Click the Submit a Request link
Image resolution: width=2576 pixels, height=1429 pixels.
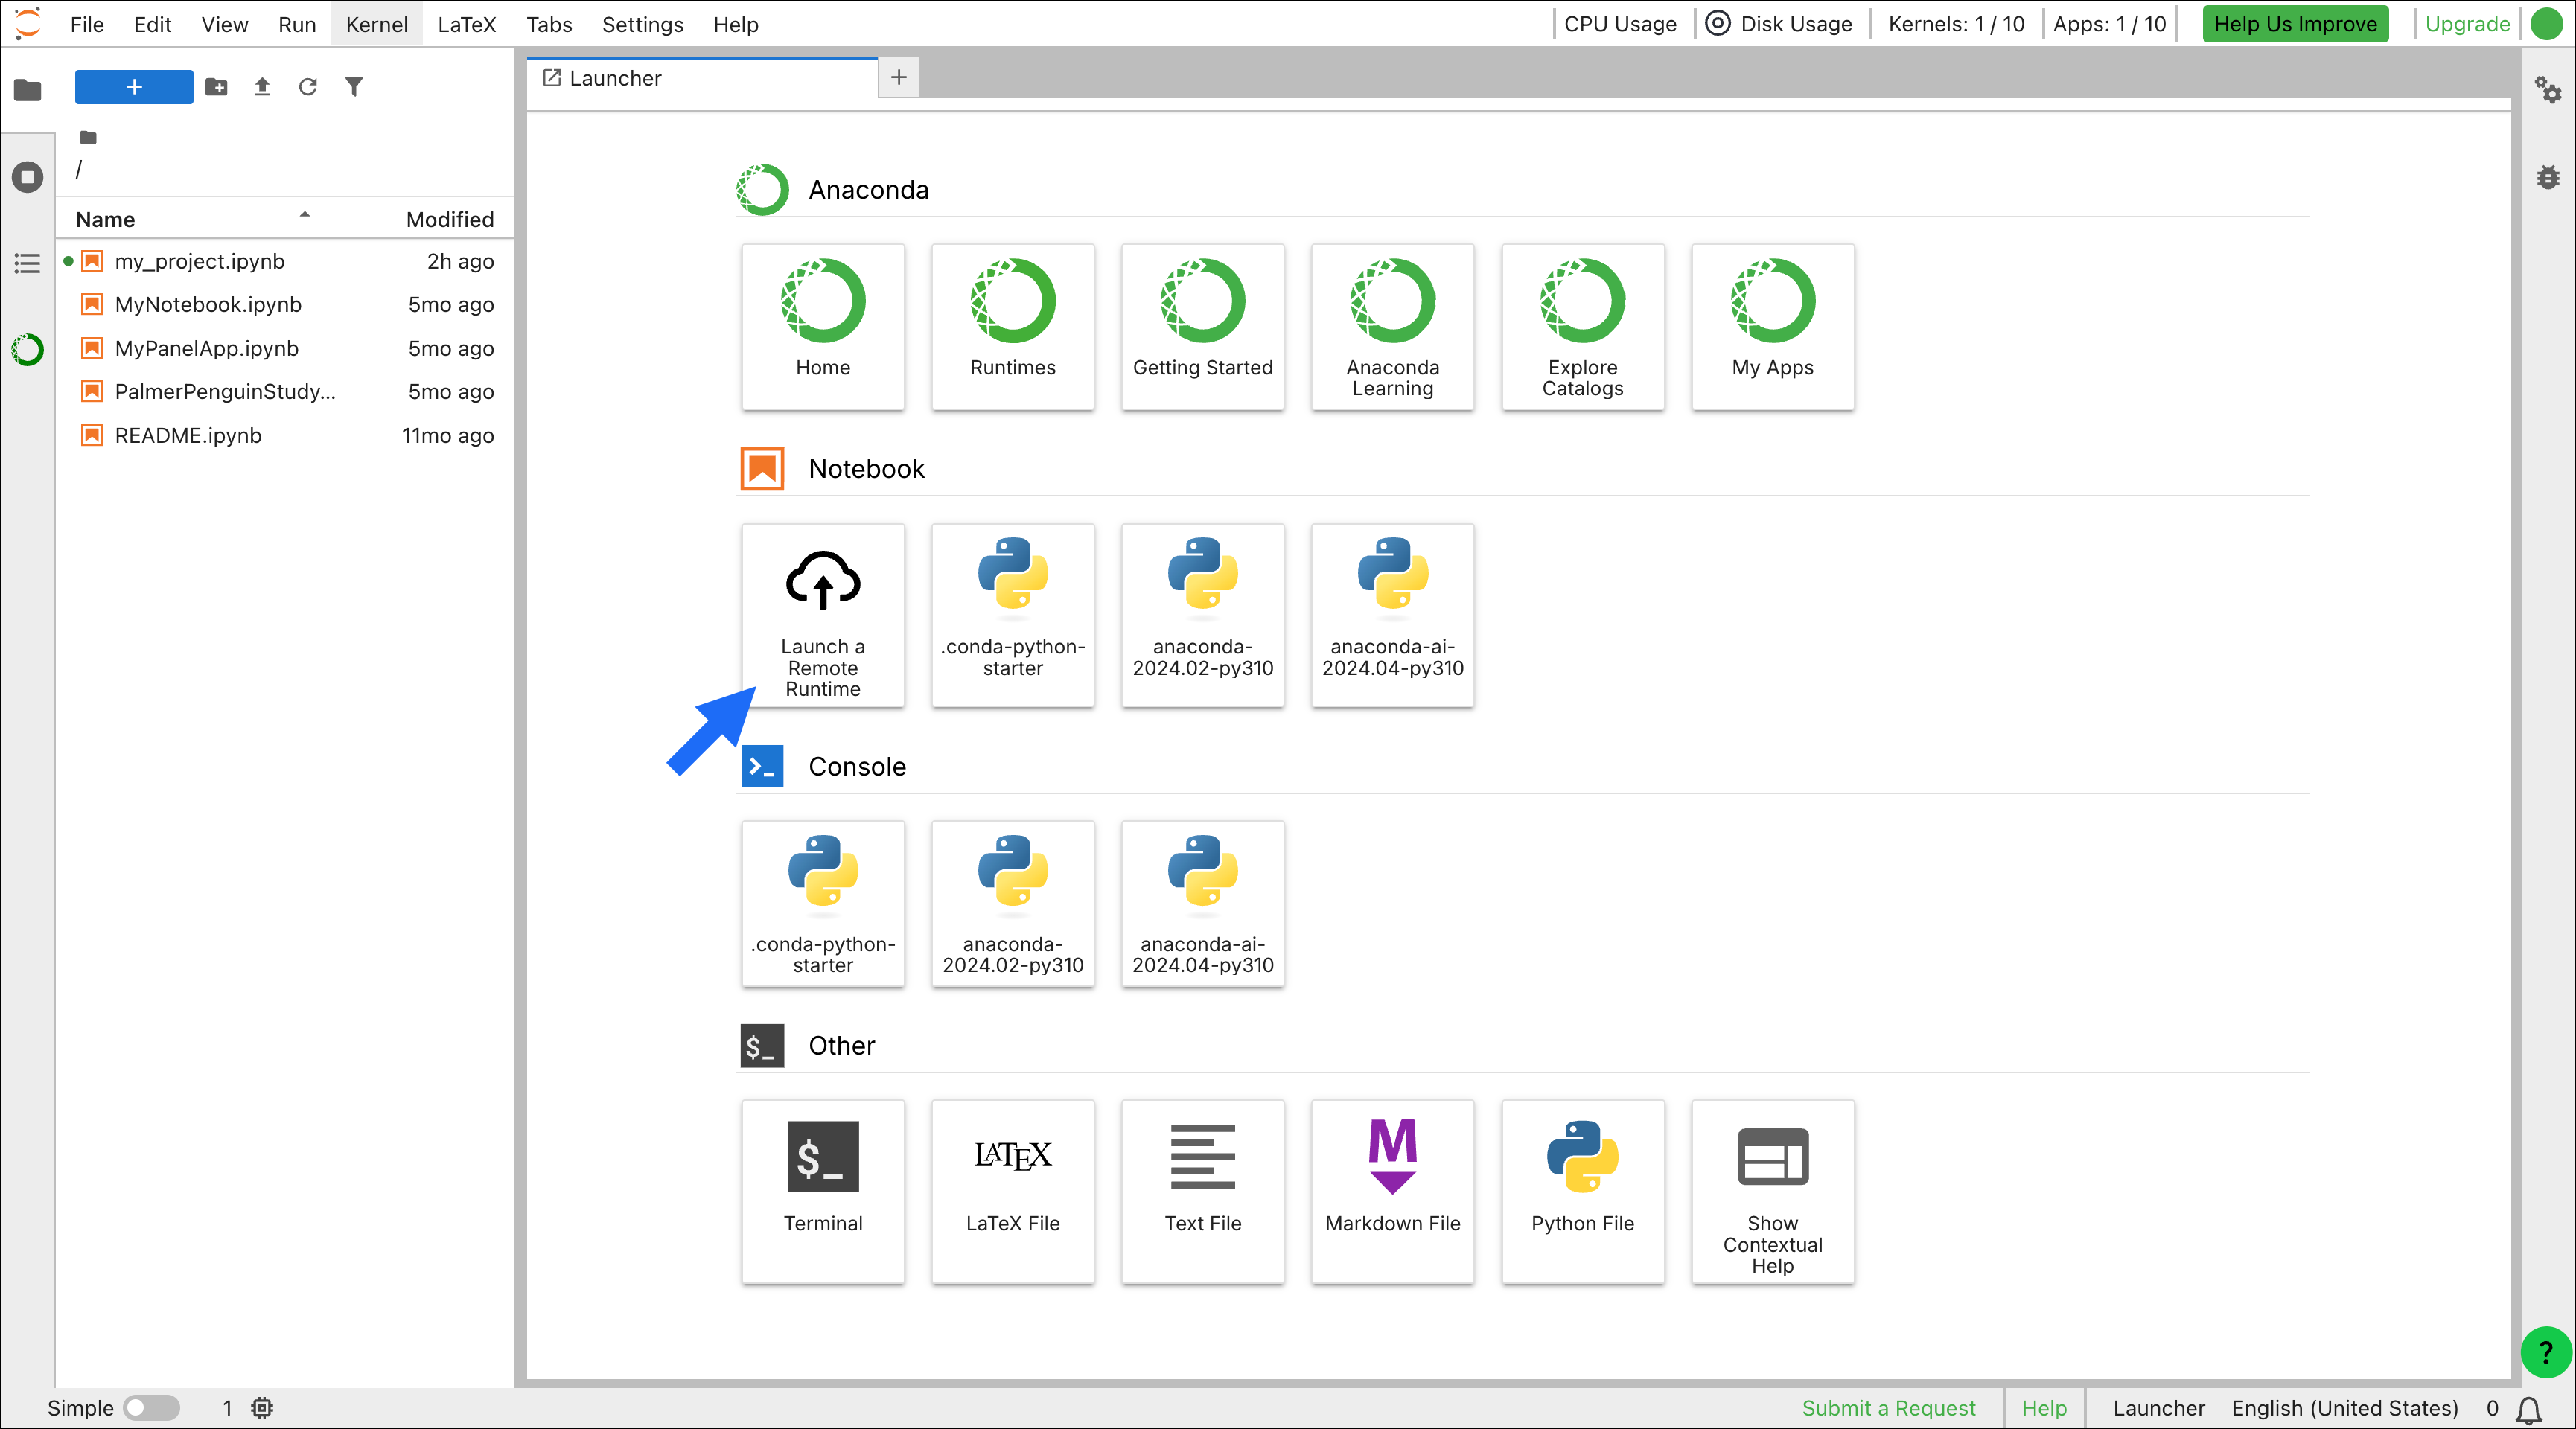1888,1408
